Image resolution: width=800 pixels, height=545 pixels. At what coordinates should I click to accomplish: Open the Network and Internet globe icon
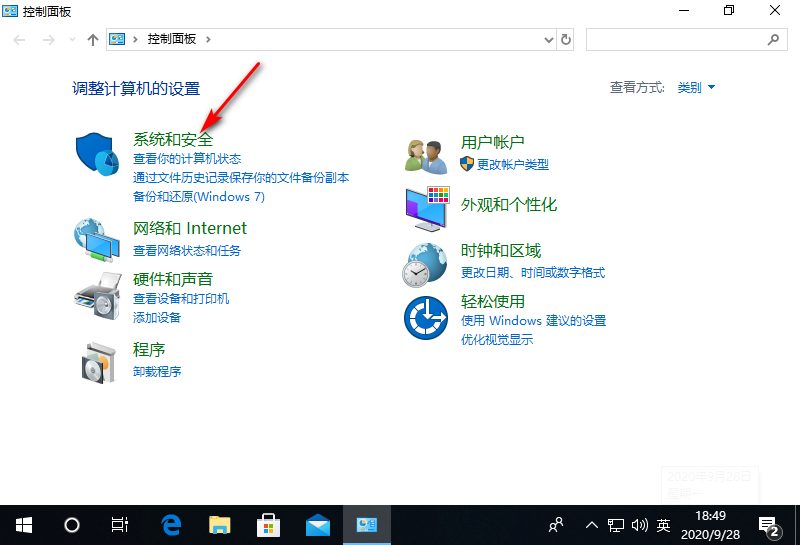(x=98, y=240)
